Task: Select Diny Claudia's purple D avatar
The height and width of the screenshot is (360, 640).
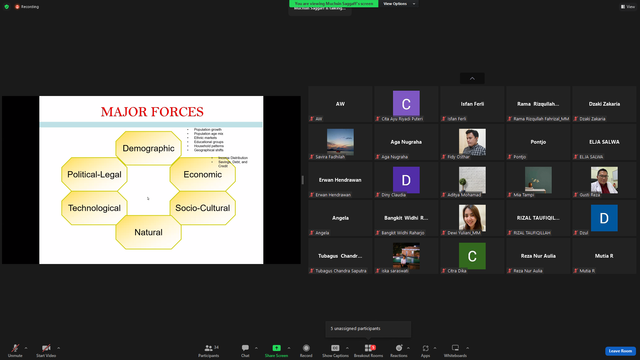Action: [x=406, y=180]
